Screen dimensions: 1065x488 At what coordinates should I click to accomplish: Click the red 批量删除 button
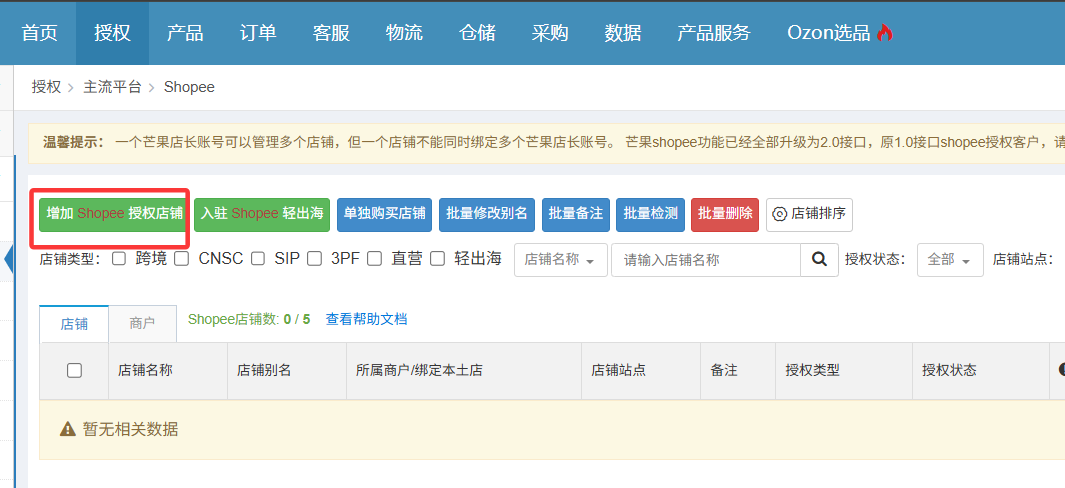pyautogui.click(x=725, y=214)
